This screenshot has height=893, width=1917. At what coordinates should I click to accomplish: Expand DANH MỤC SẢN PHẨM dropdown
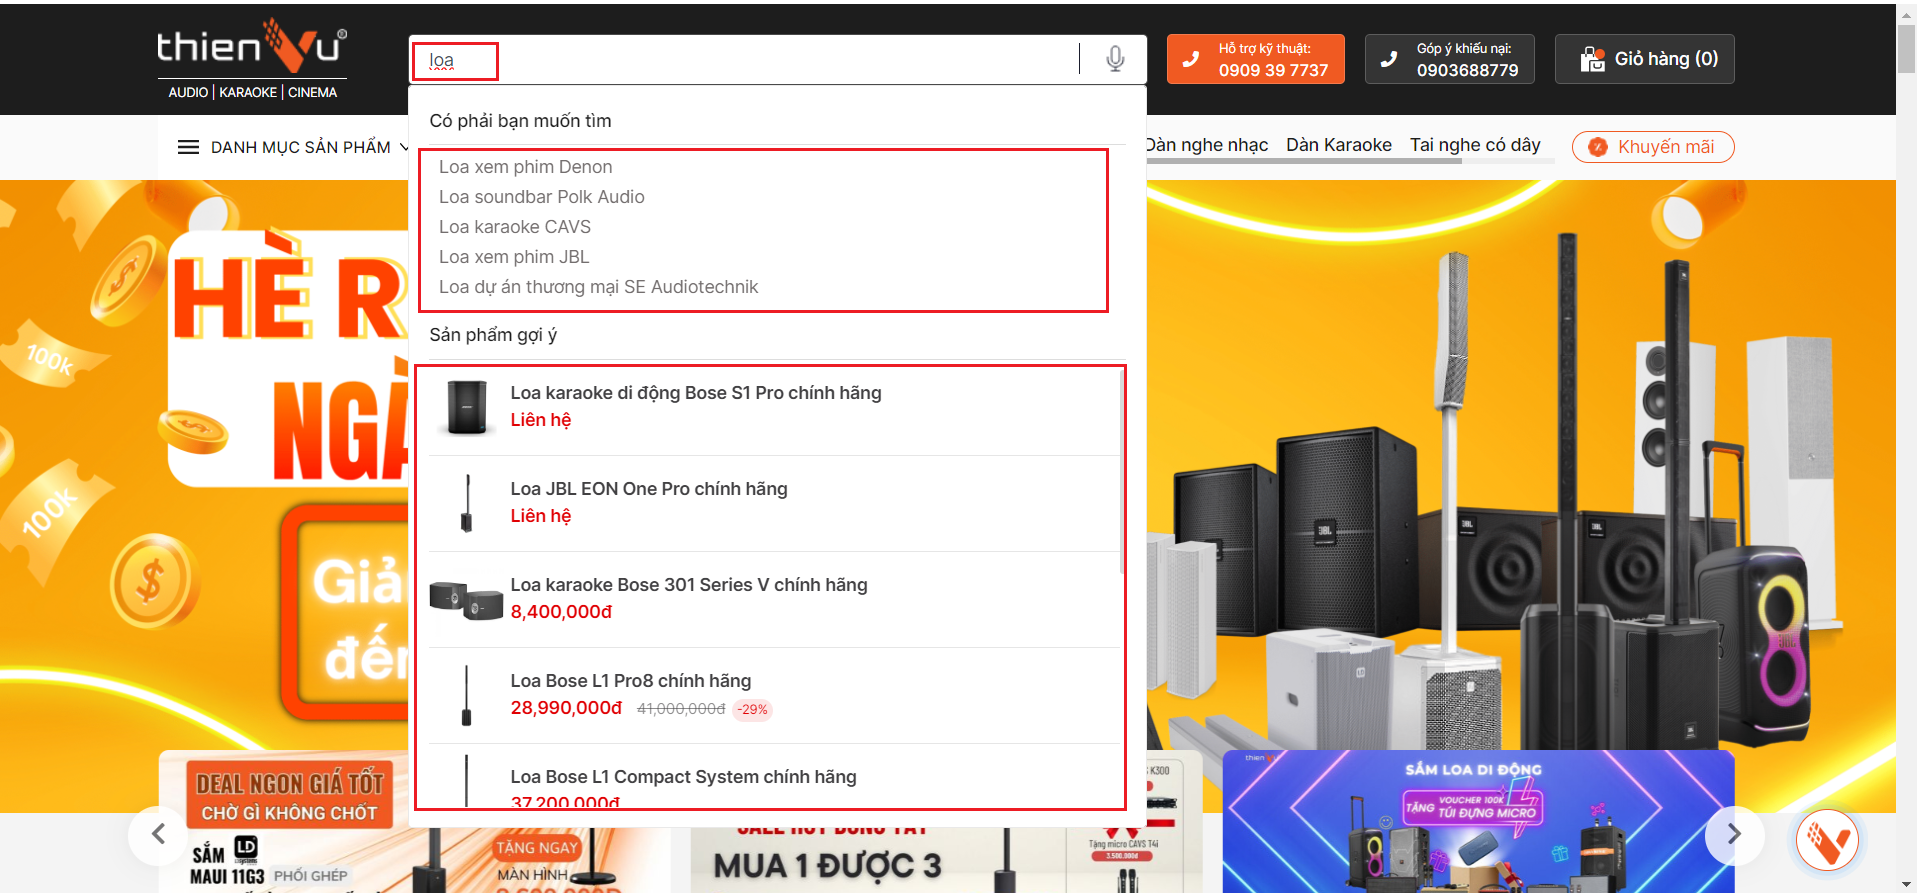pyautogui.click(x=293, y=147)
